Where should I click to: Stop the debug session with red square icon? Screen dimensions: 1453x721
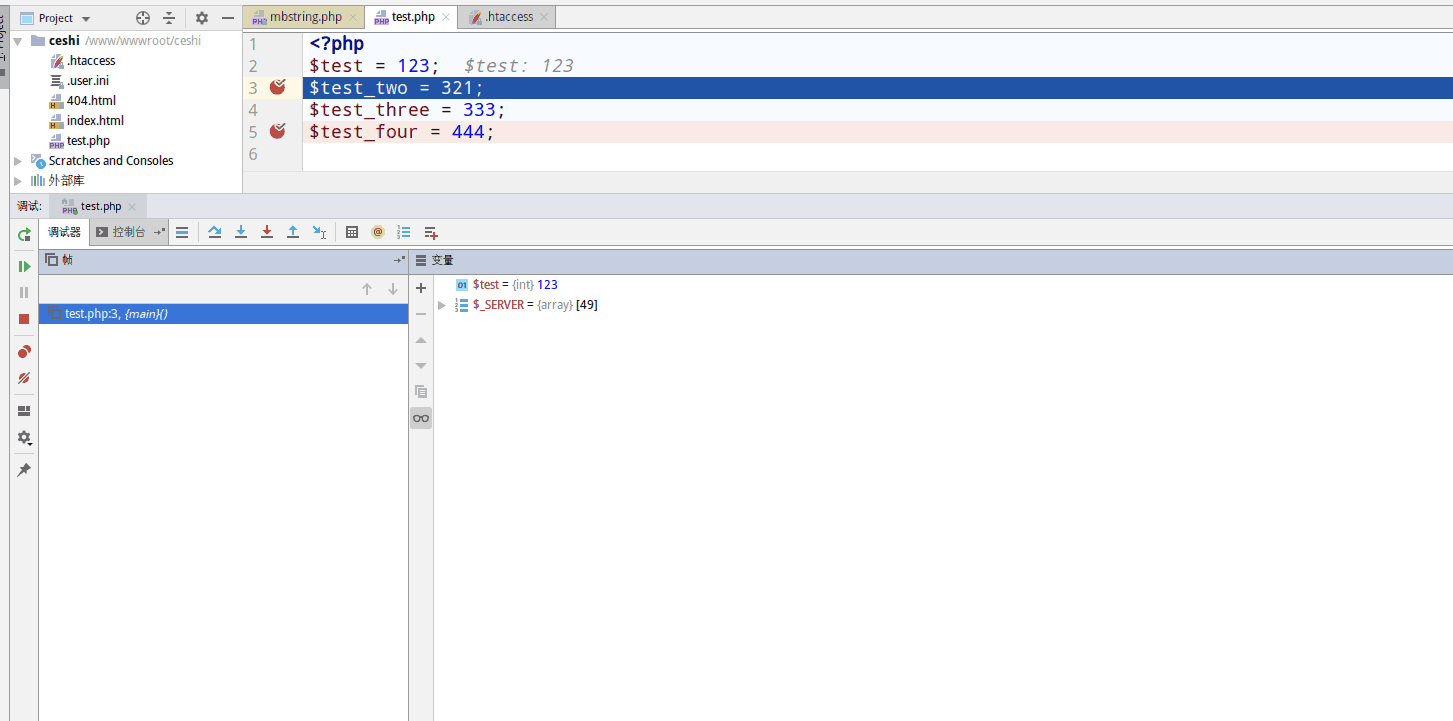[x=24, y=318]
